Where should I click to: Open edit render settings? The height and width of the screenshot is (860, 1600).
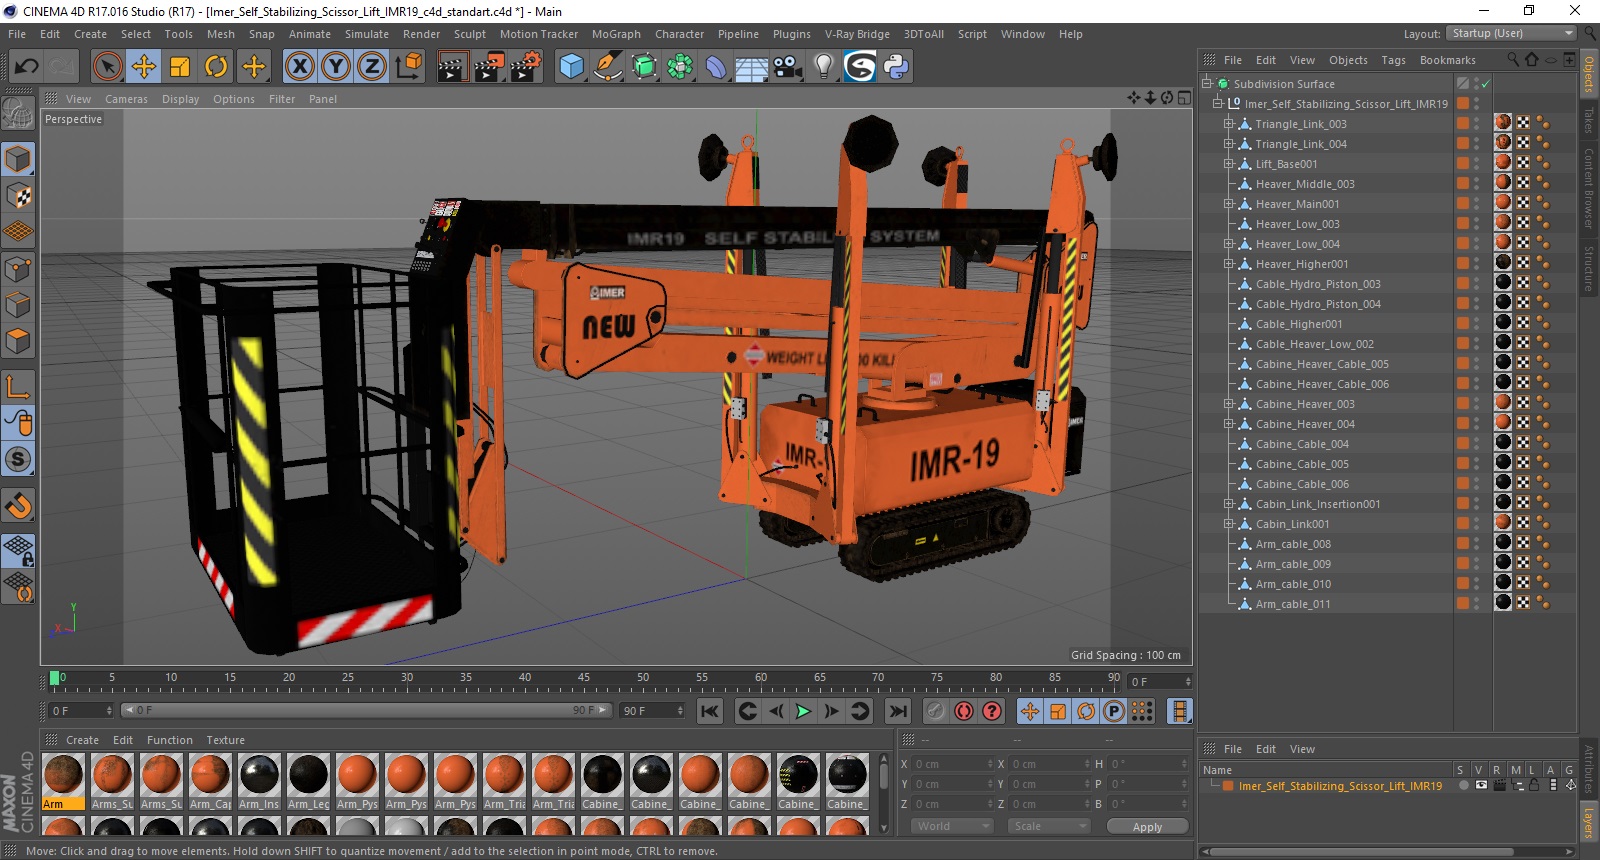click(x=526, y=67)
